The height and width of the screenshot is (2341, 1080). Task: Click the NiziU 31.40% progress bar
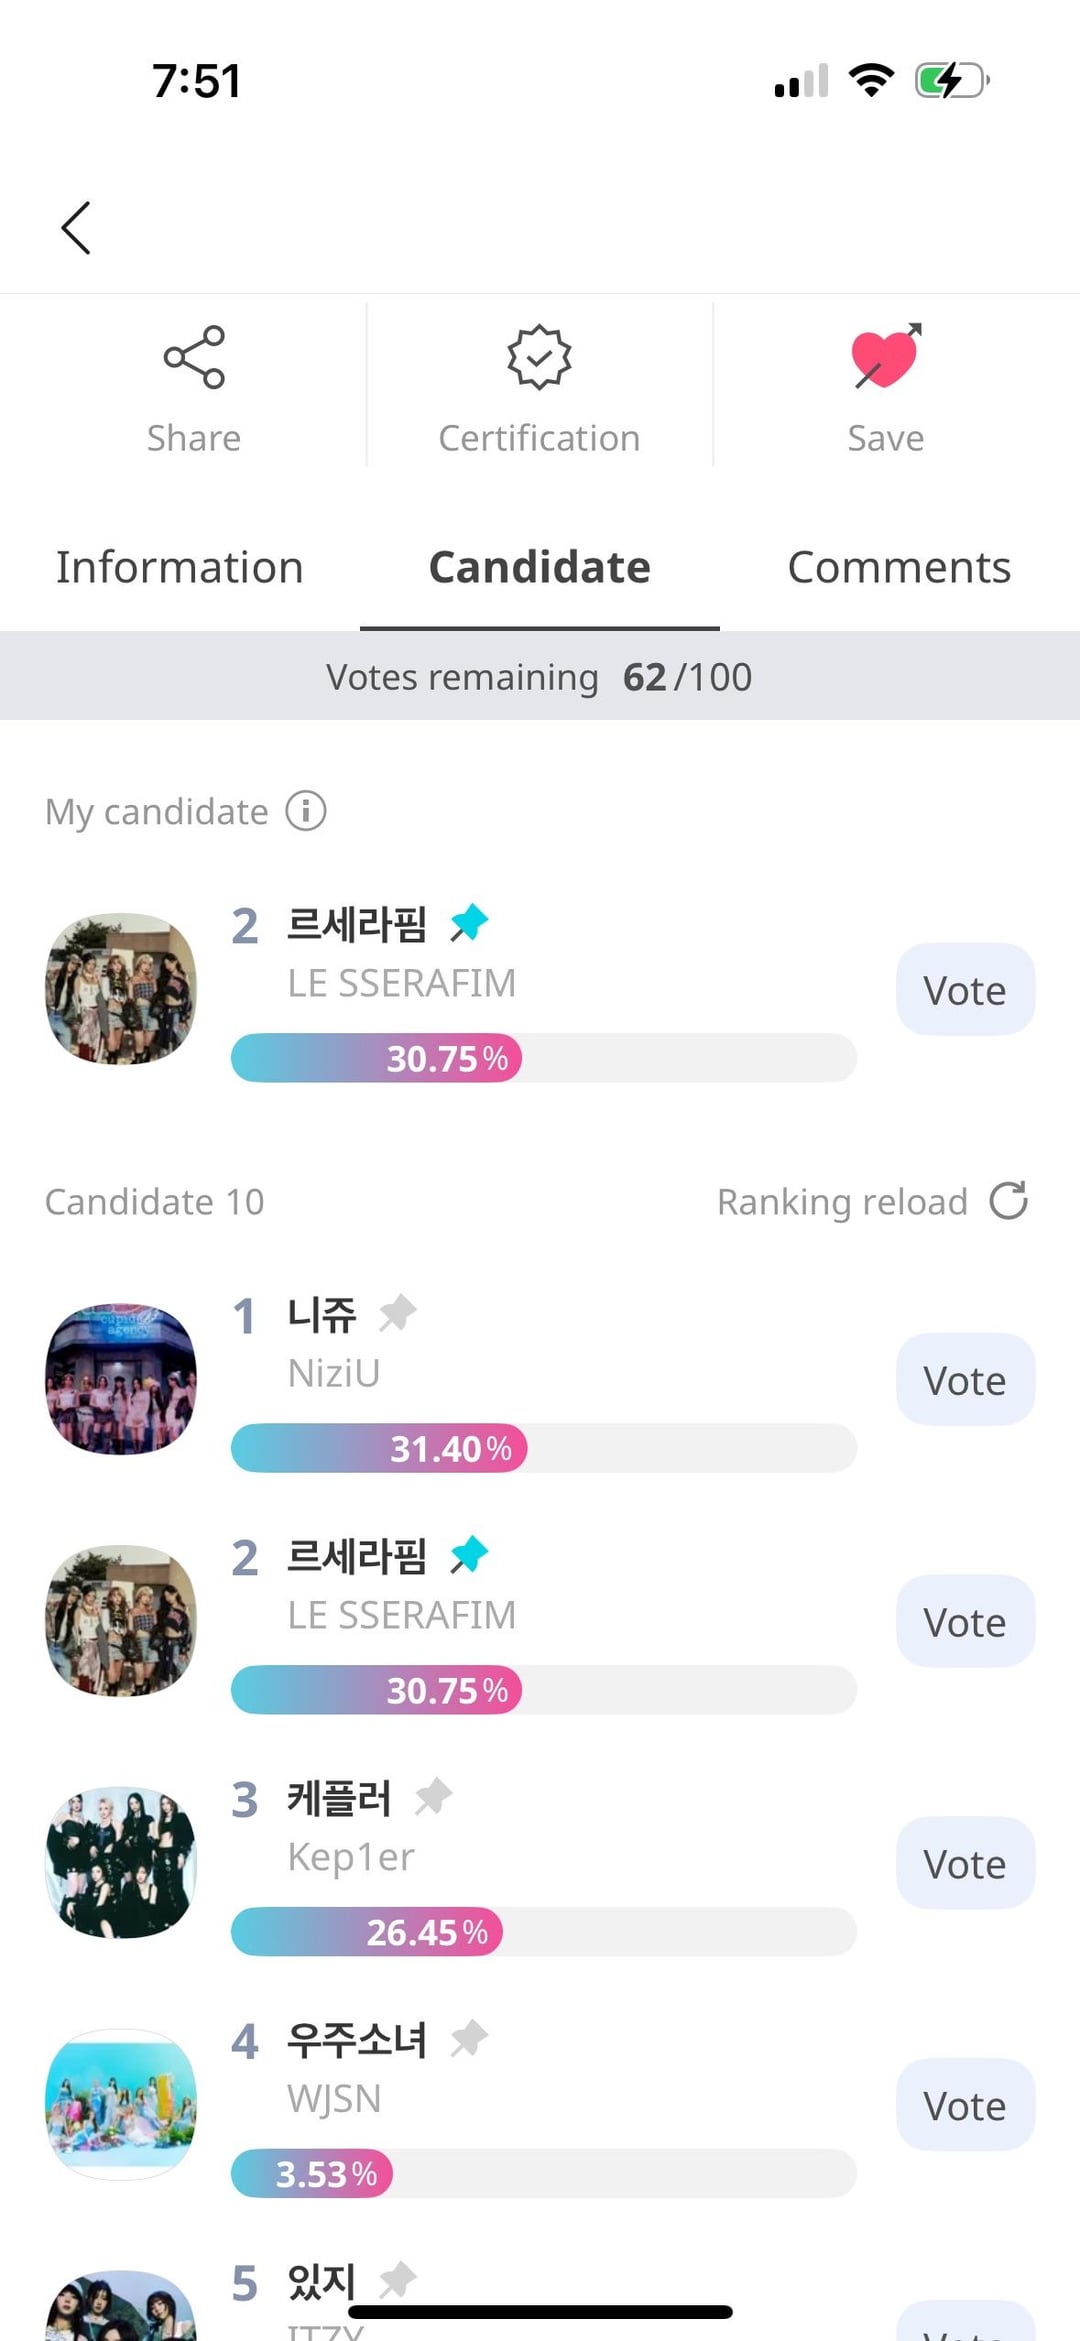coord(543,1448)
